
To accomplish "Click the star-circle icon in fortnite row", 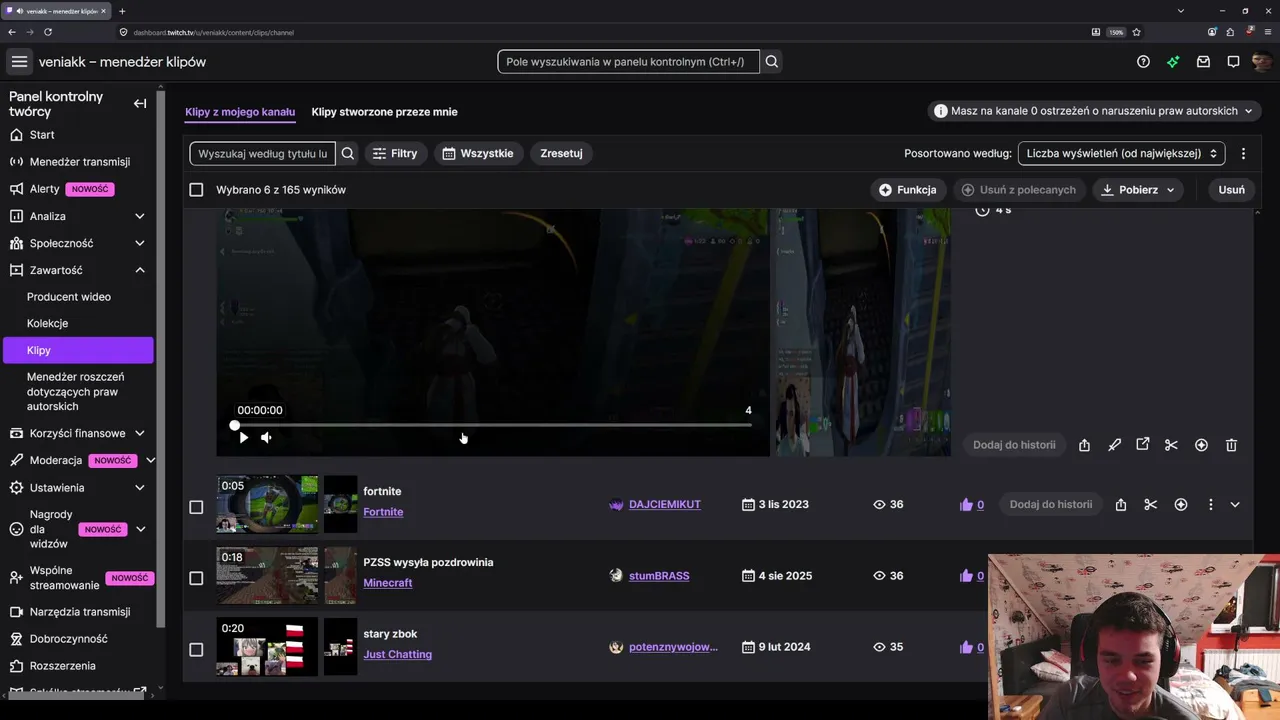I will (1181, 505).
